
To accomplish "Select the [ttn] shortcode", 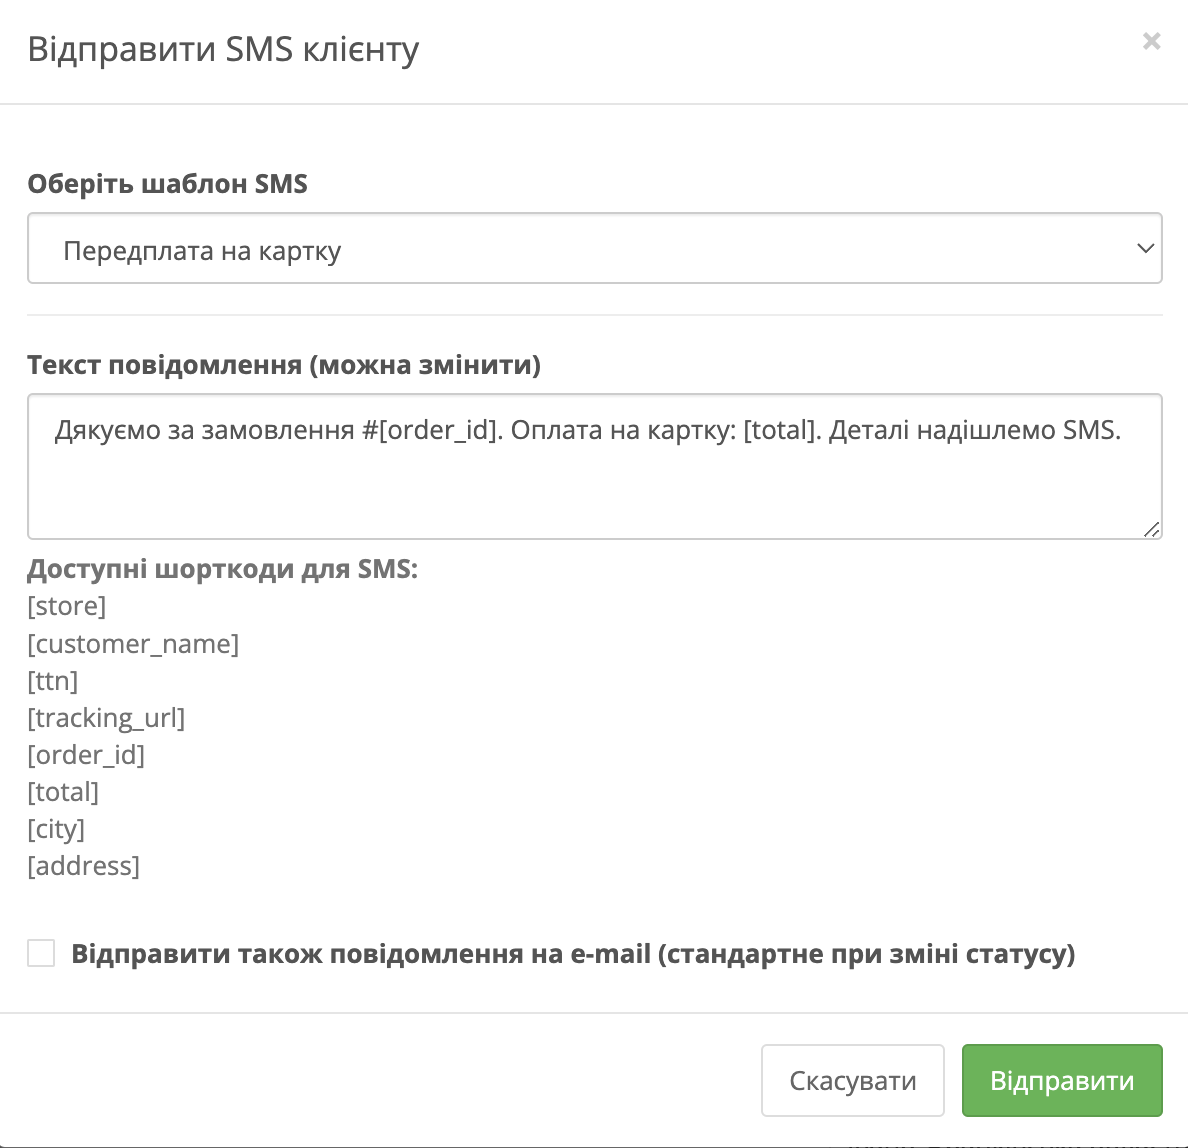I will pos(53,681).
